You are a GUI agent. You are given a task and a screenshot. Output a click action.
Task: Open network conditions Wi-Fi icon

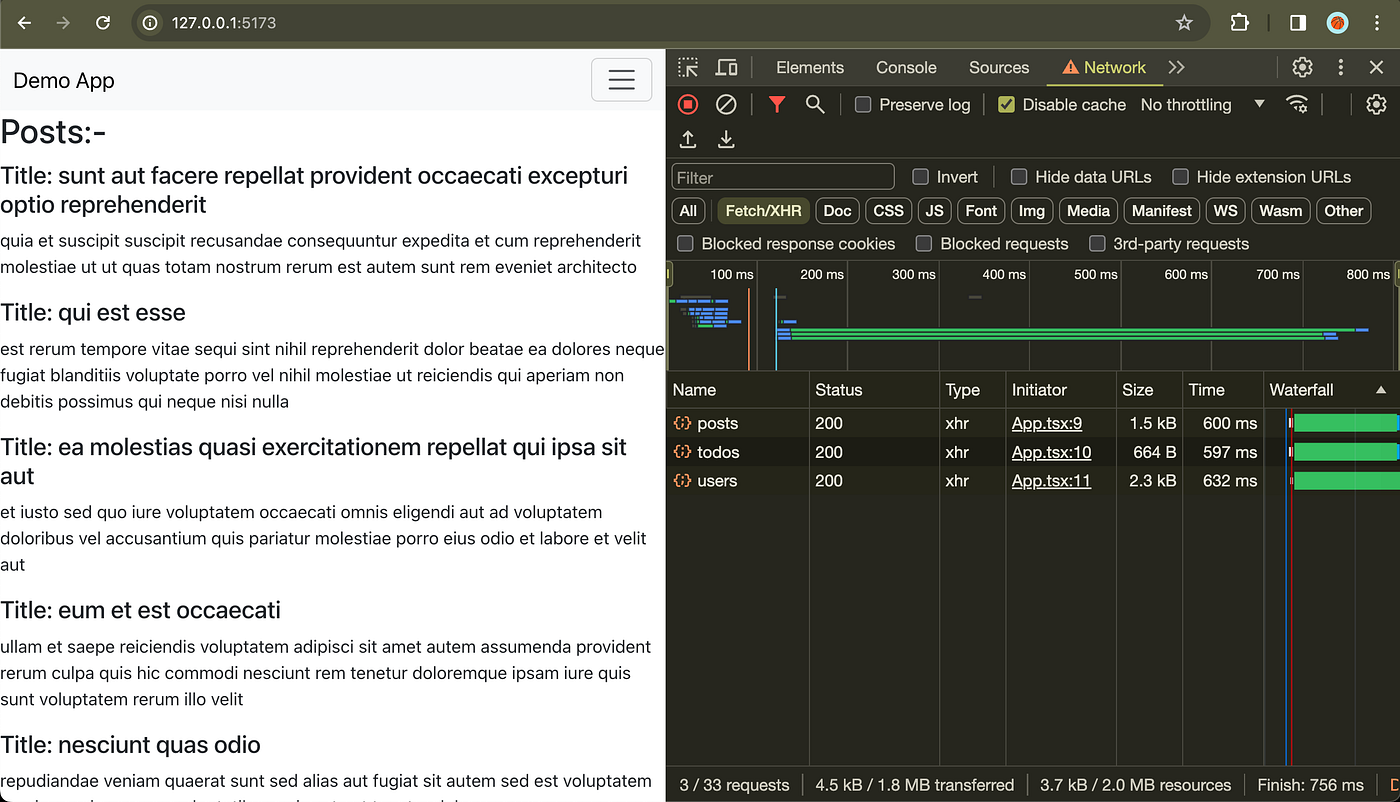click(1297, 105)
